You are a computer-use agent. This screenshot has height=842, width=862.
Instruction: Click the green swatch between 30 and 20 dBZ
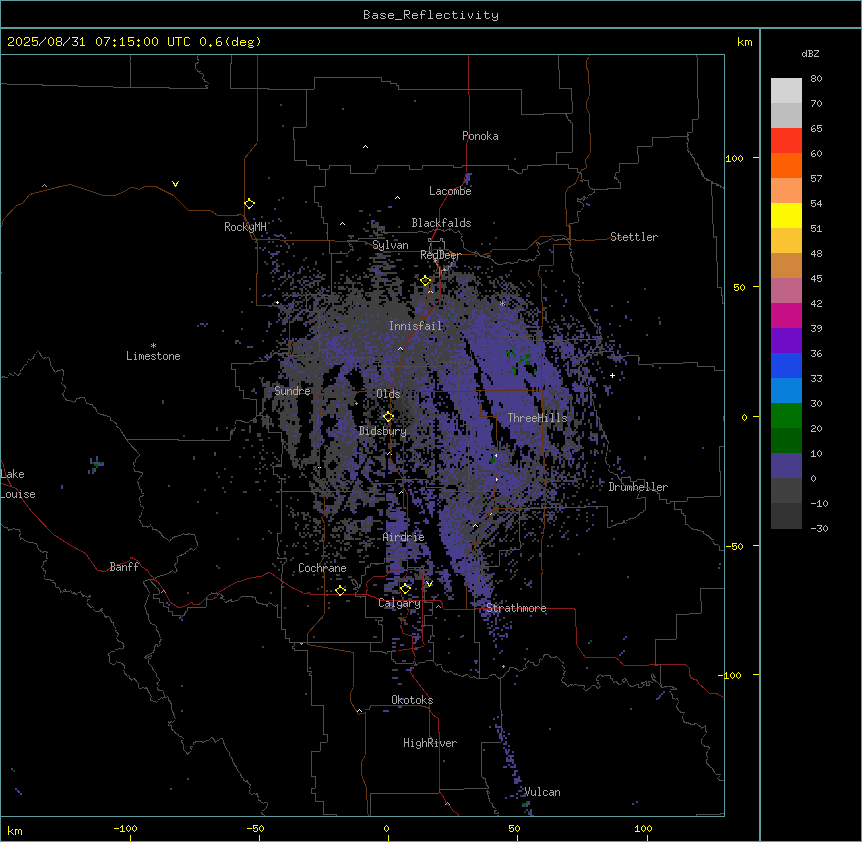(786, 416)
